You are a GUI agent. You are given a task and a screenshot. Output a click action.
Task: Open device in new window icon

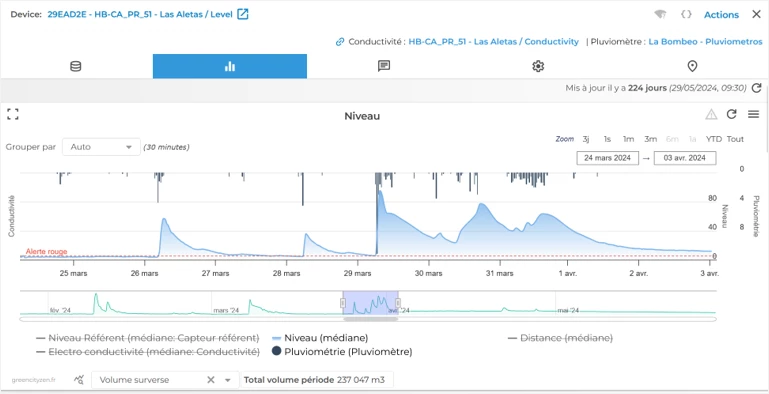click(243, 14)
